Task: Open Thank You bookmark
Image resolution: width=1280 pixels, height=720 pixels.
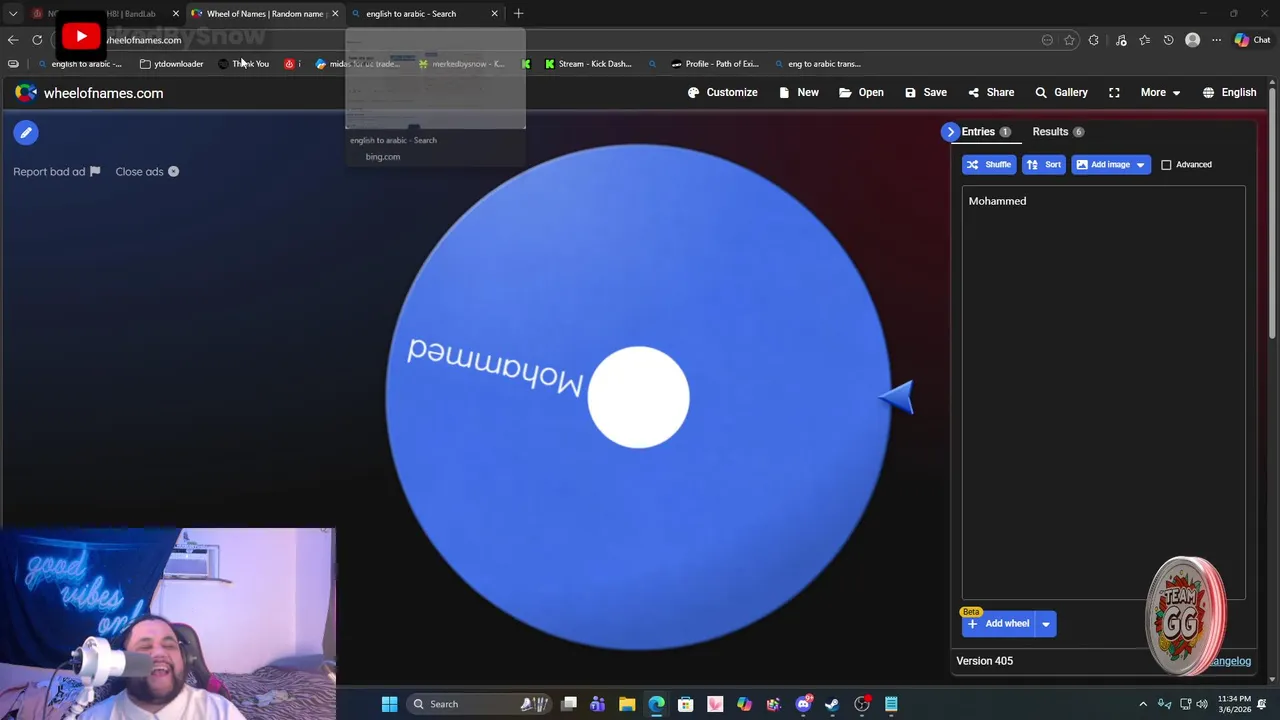Action: [243, 64]
